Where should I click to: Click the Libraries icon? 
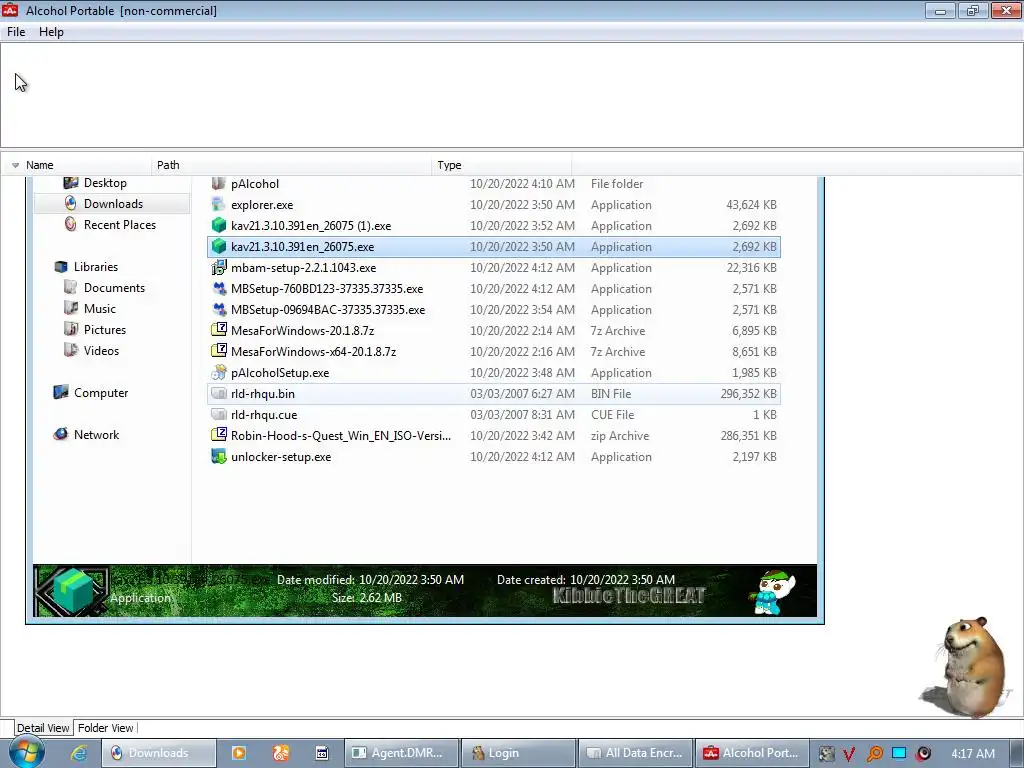pyautogui.click(x=61, y=266)
